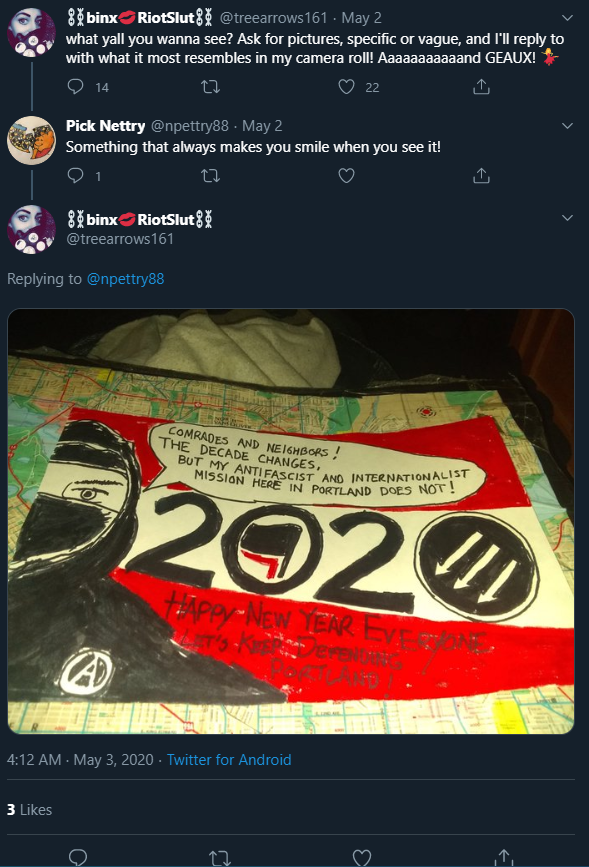Open more options on Pick Nettry's tweet
Screen dimensions: 589x867
pos(567,126)
